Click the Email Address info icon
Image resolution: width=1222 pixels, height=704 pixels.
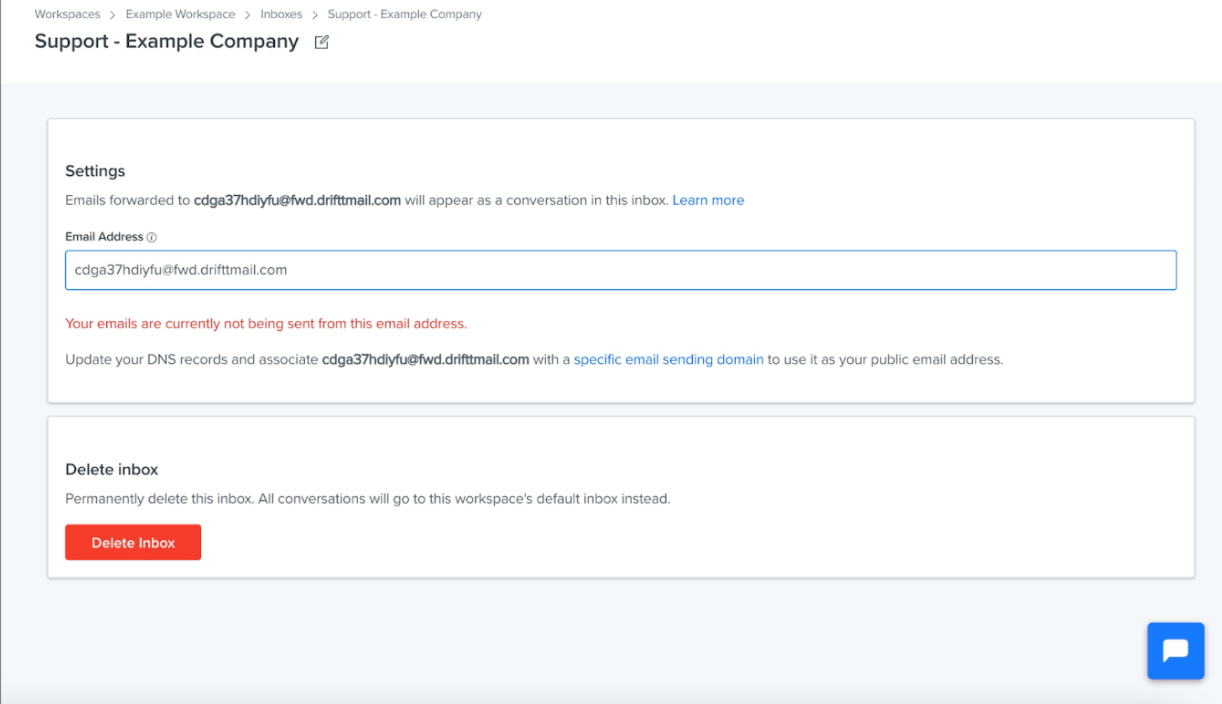click(152, 238)
